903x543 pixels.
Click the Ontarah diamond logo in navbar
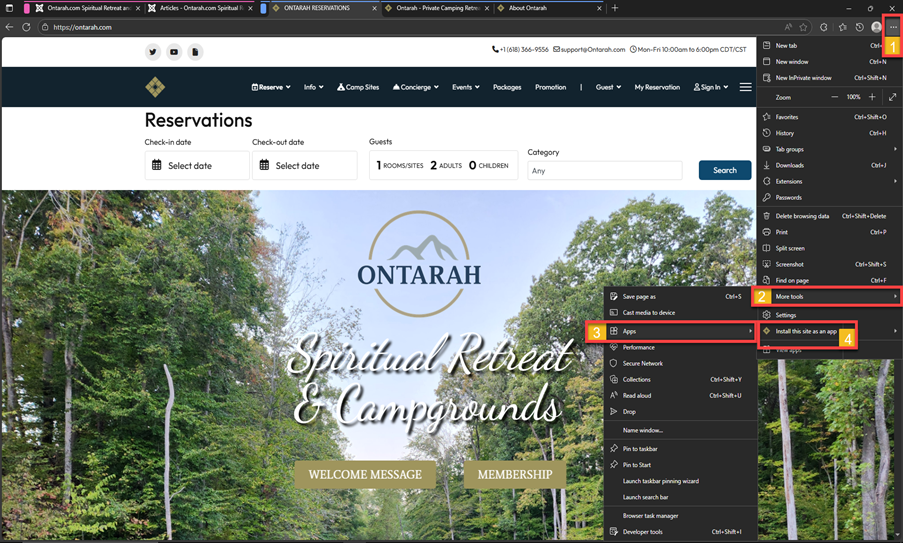155,87
